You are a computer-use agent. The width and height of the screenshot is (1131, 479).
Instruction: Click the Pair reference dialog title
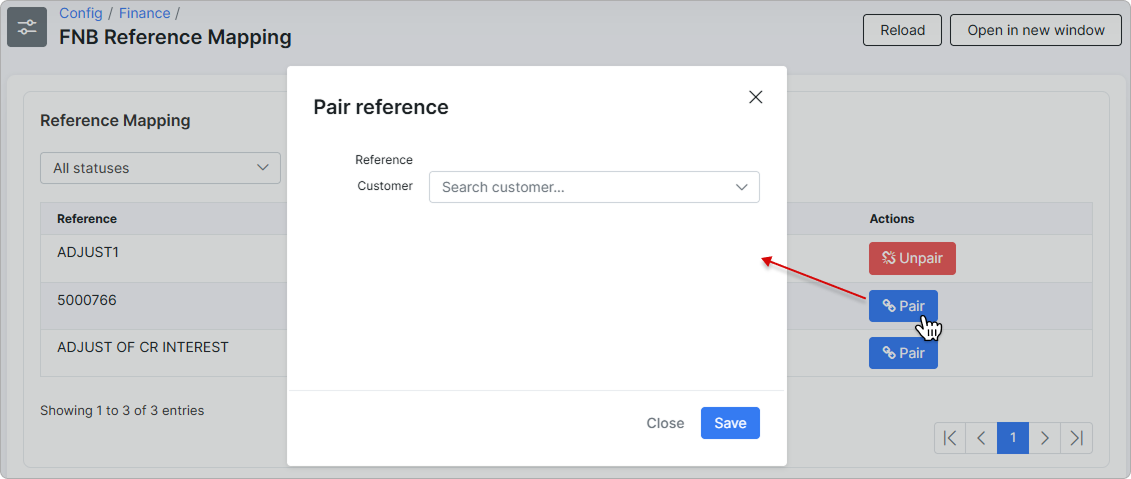pyautogui.click(x=381, y=107)
